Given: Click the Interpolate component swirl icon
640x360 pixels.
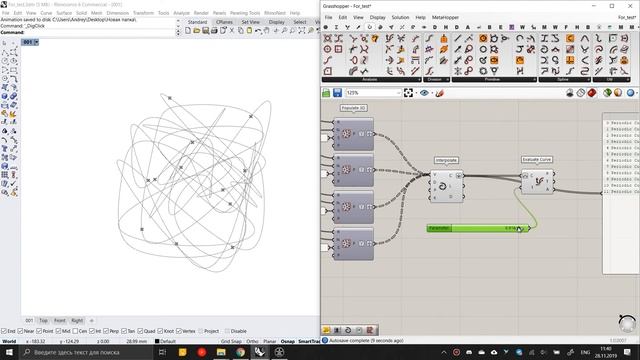Looking at the screenshot, I should coord(442,187).
